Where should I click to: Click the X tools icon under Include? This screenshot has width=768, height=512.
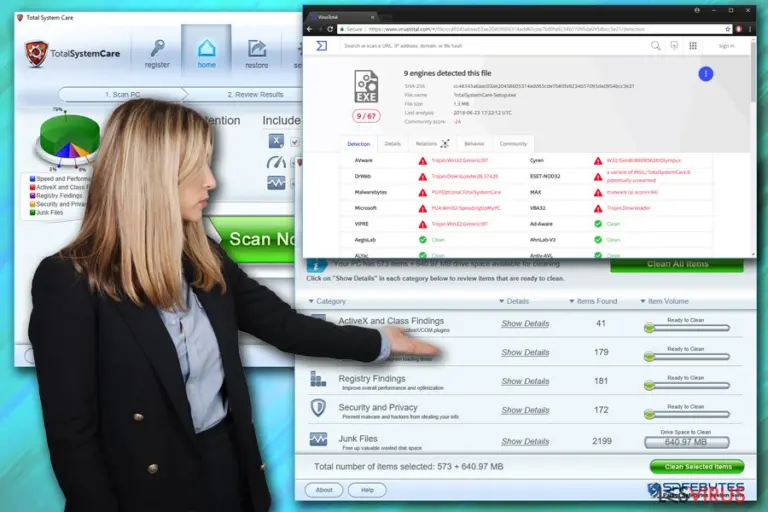(276, 141)
